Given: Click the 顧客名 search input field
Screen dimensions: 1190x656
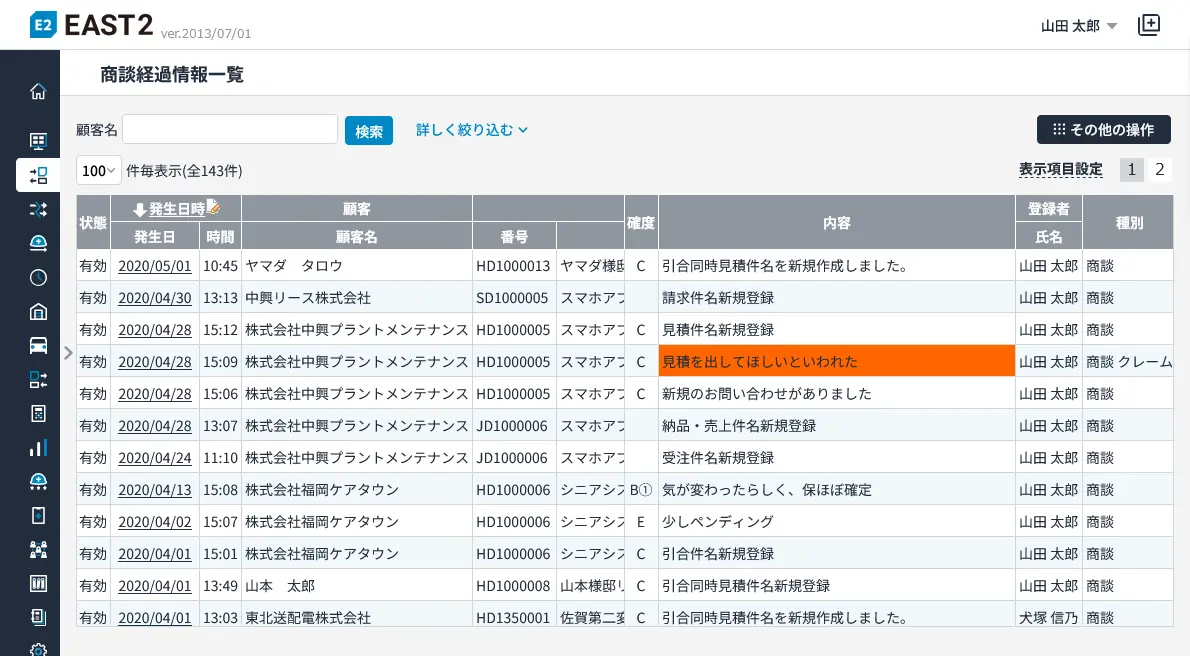Looking at the screenshot, I should 230,130.
